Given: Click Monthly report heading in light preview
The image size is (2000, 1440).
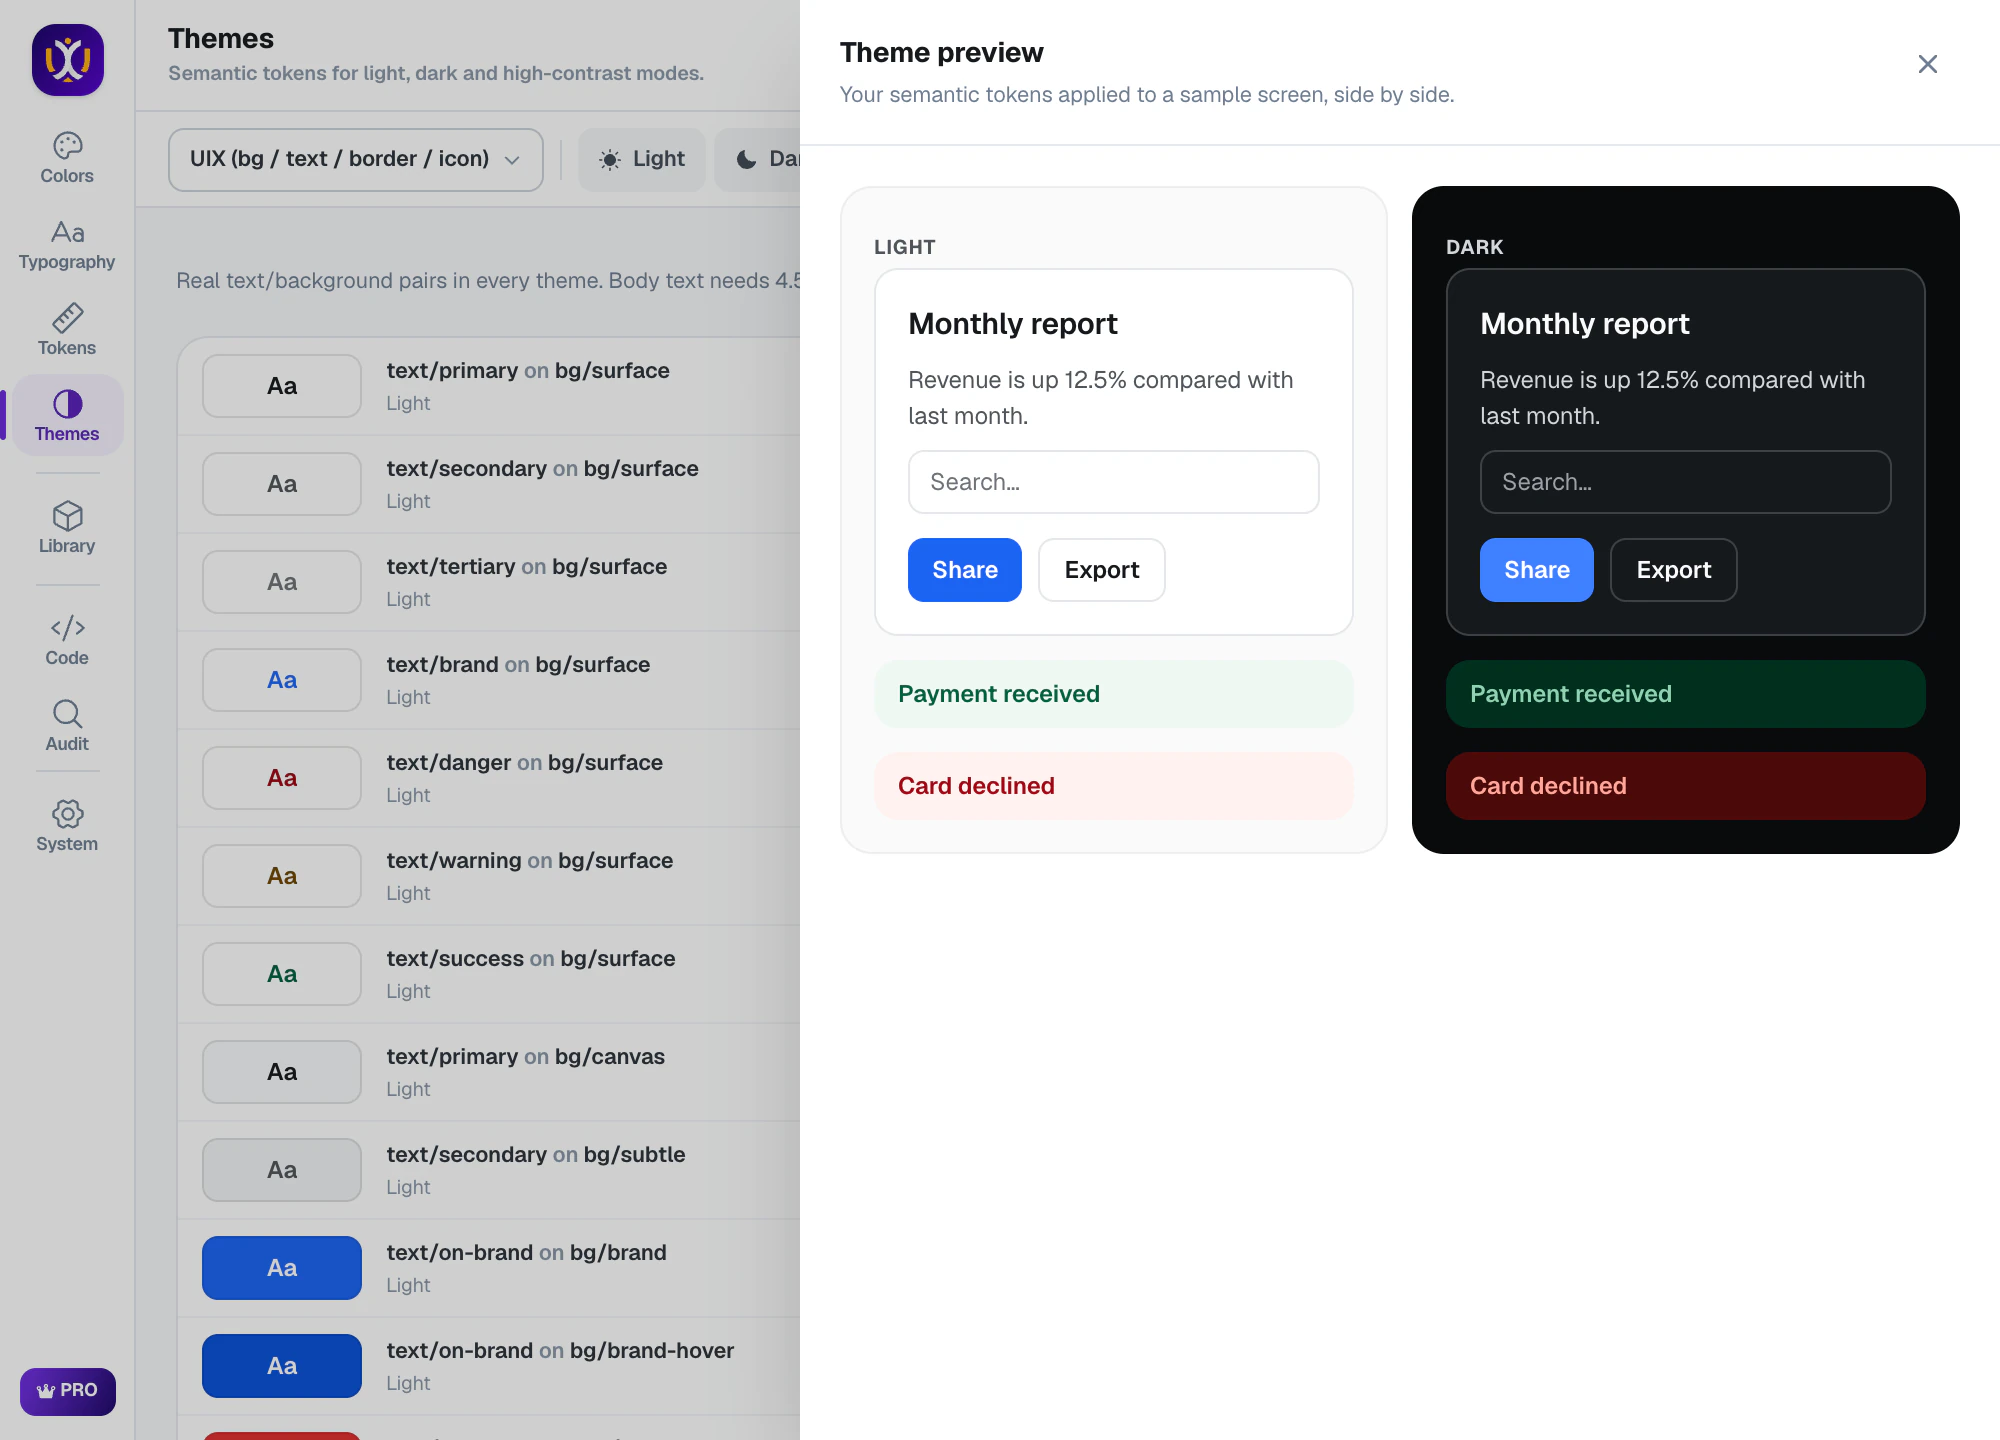Looking at the screenshot, I should (1013, 324).
